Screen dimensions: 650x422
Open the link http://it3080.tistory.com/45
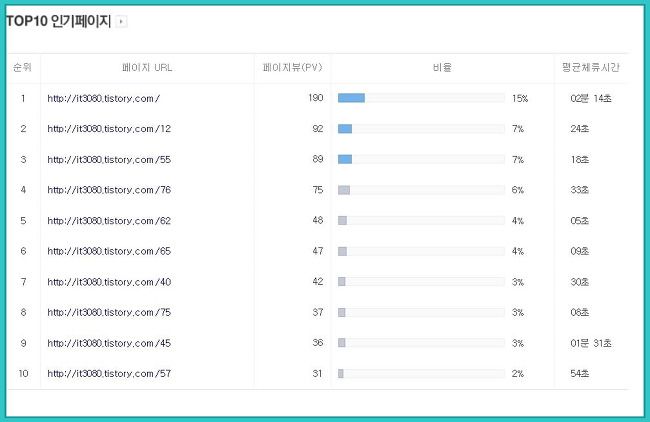pyautogui.click(x=109, y=343)
